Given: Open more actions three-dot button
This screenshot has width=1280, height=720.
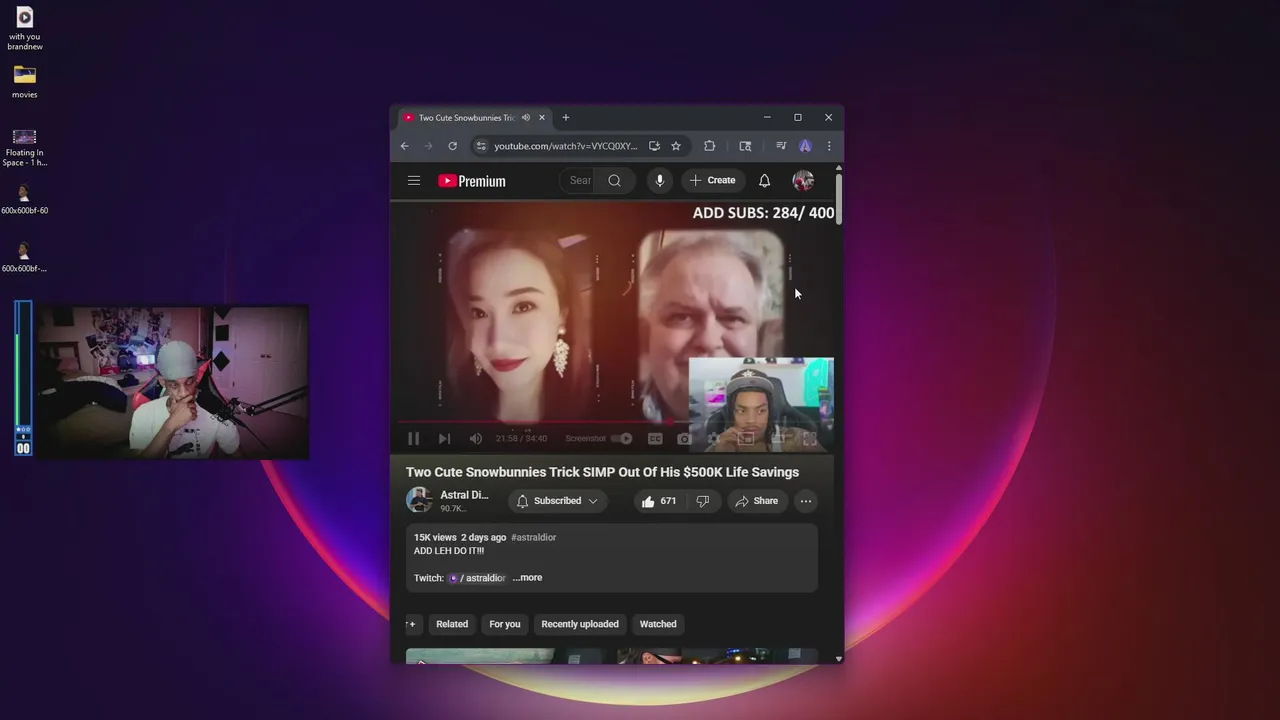Looking at the screenshot, I should [x=806, y=501].
